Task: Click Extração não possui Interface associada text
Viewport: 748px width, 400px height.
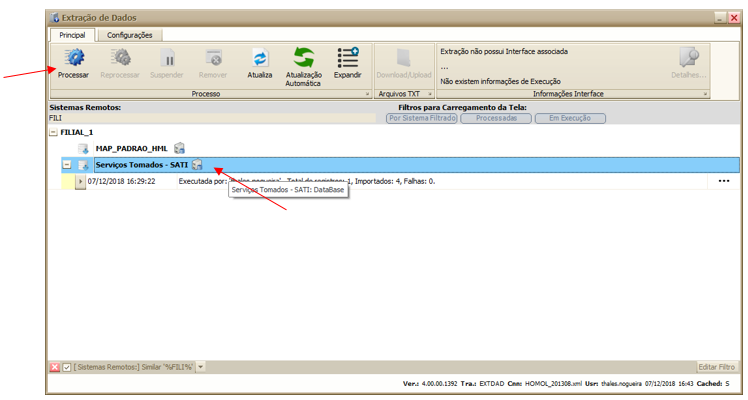Action: coord(504,51)
